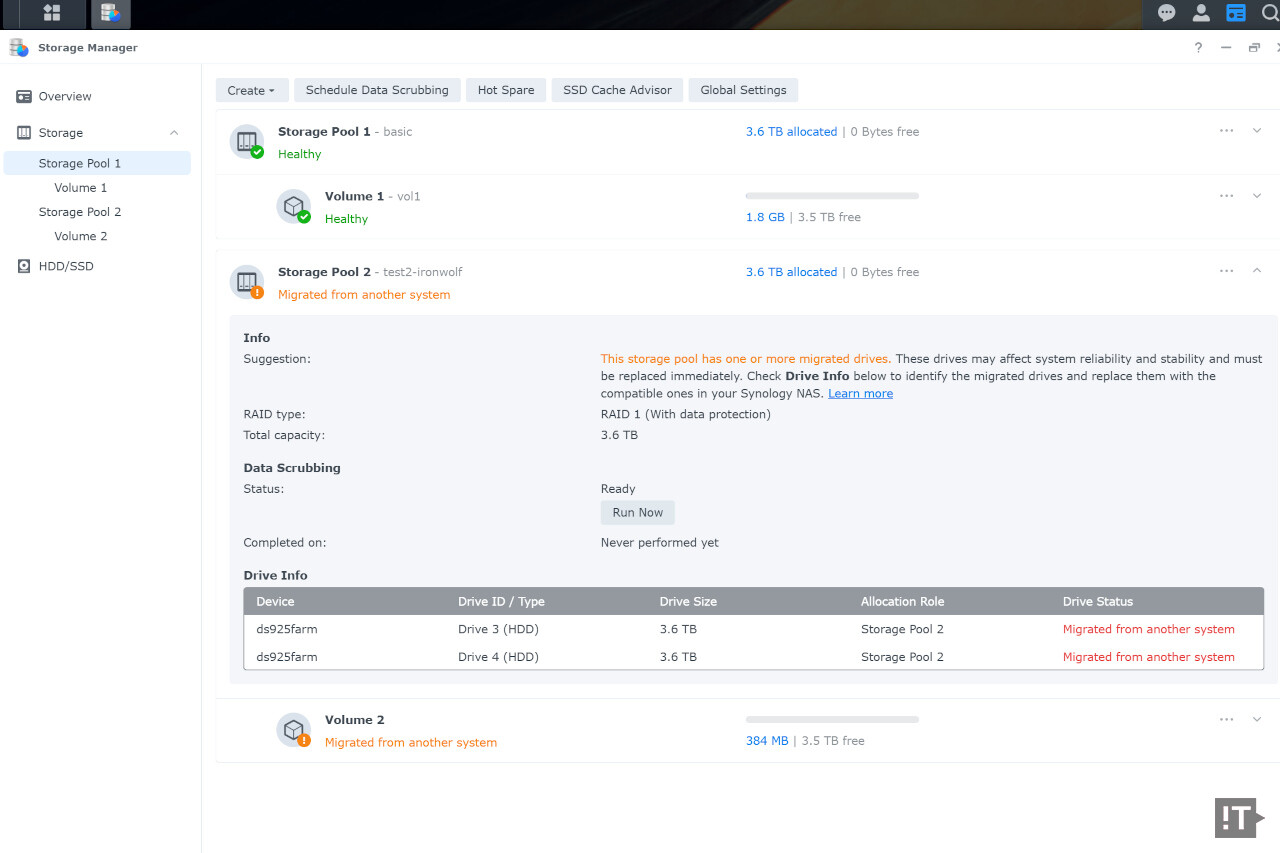Open the notifications chat bubble icon

[x=1166, y=13]
